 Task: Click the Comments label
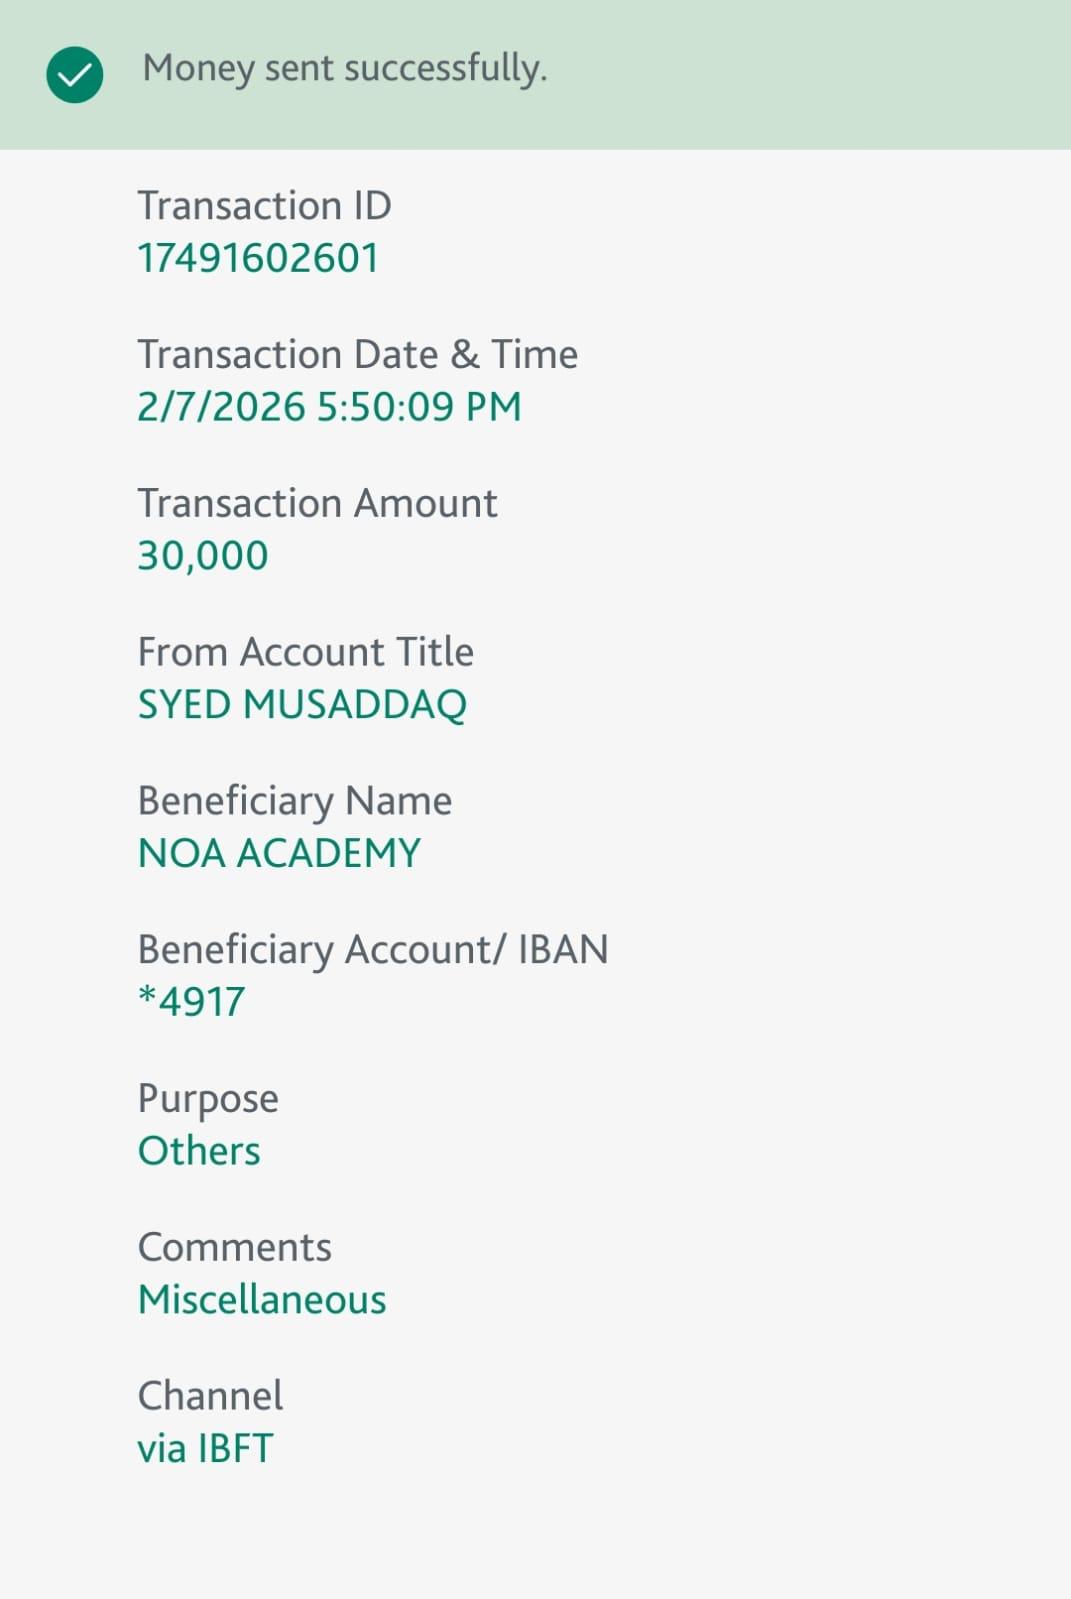(234, 1248)
